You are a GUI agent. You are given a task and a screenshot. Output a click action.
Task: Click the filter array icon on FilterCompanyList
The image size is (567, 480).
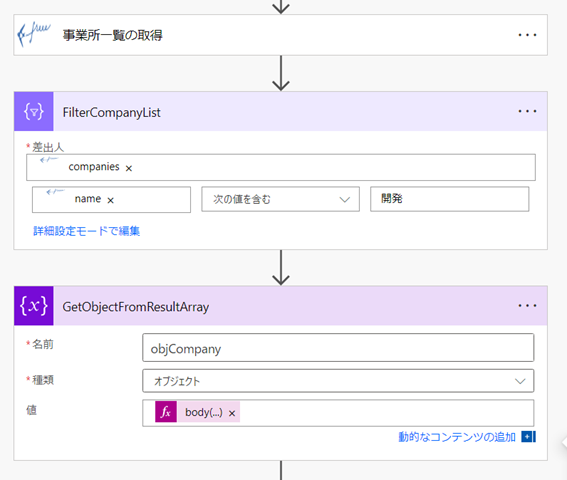click(x=34, y=111)
